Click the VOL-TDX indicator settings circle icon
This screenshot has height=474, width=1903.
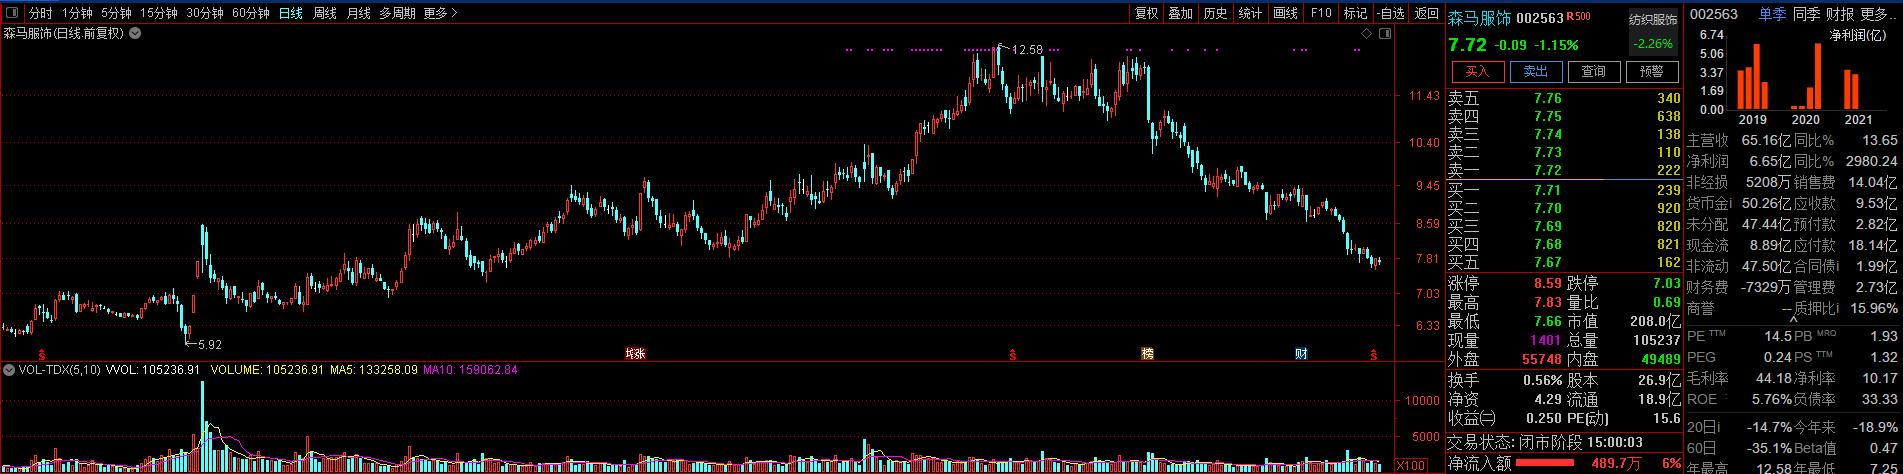(9, 370)
